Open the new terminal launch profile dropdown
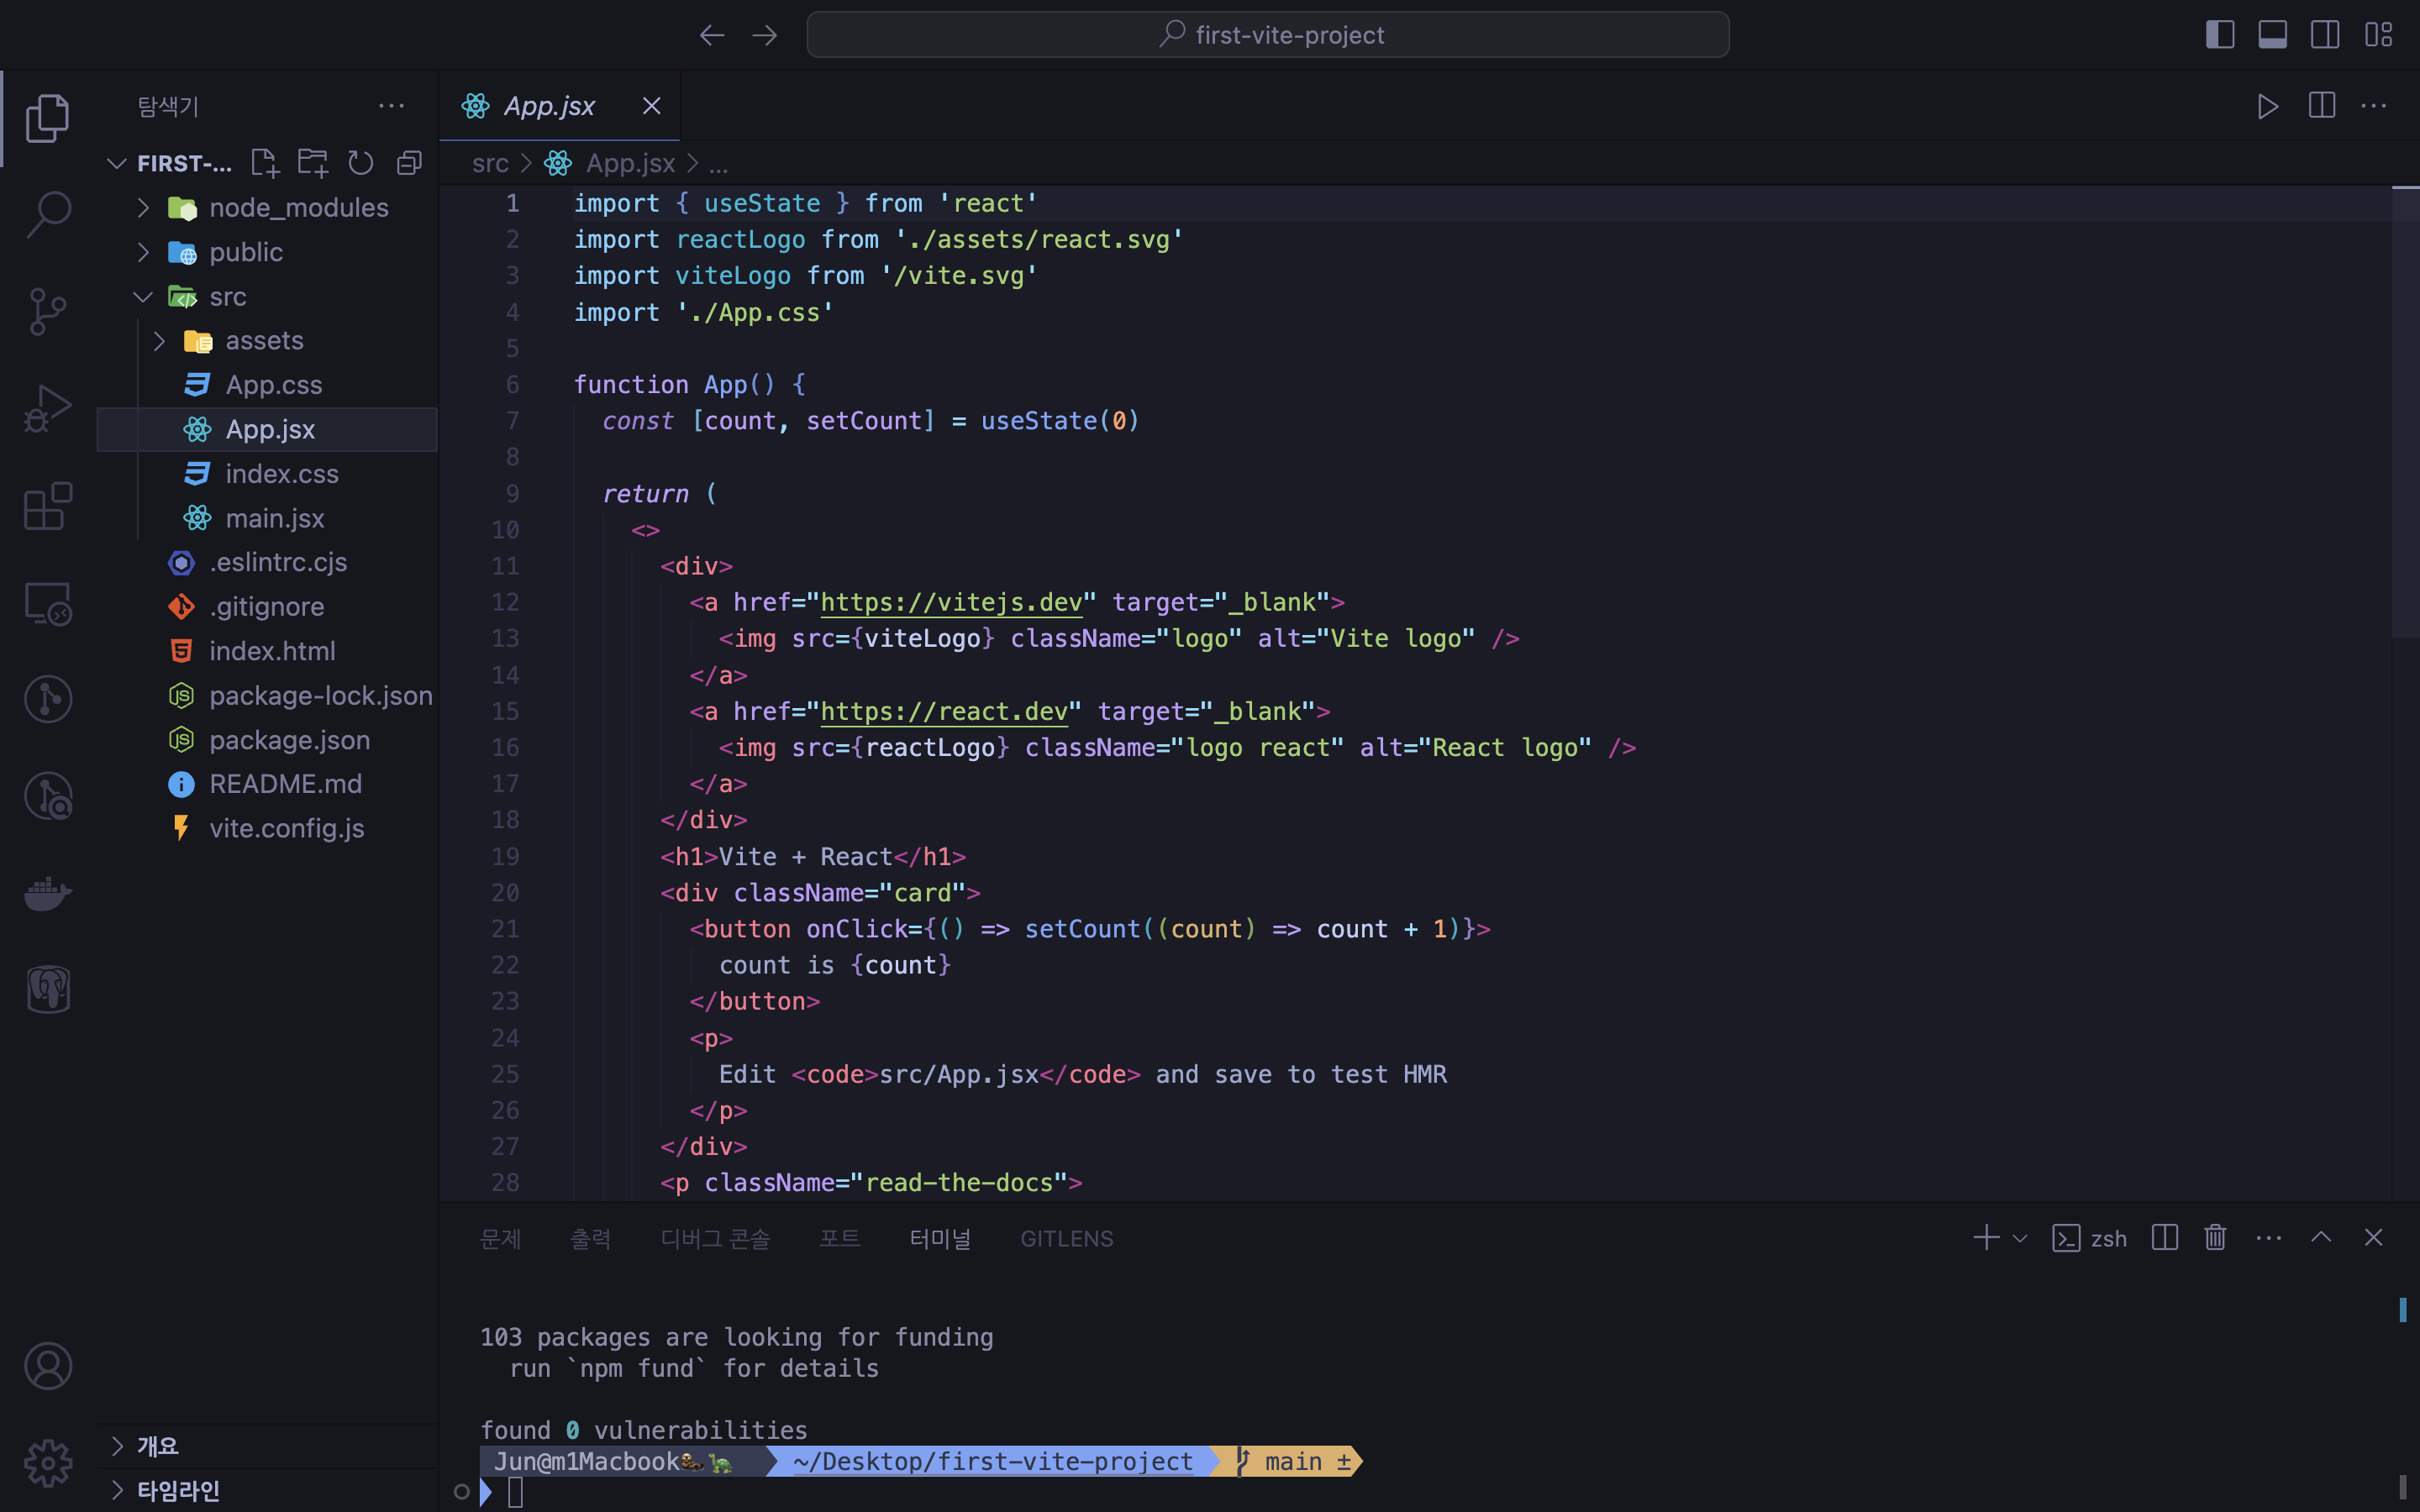Screen dimensions: 2420x1512 click(x=2020, y=1238)
